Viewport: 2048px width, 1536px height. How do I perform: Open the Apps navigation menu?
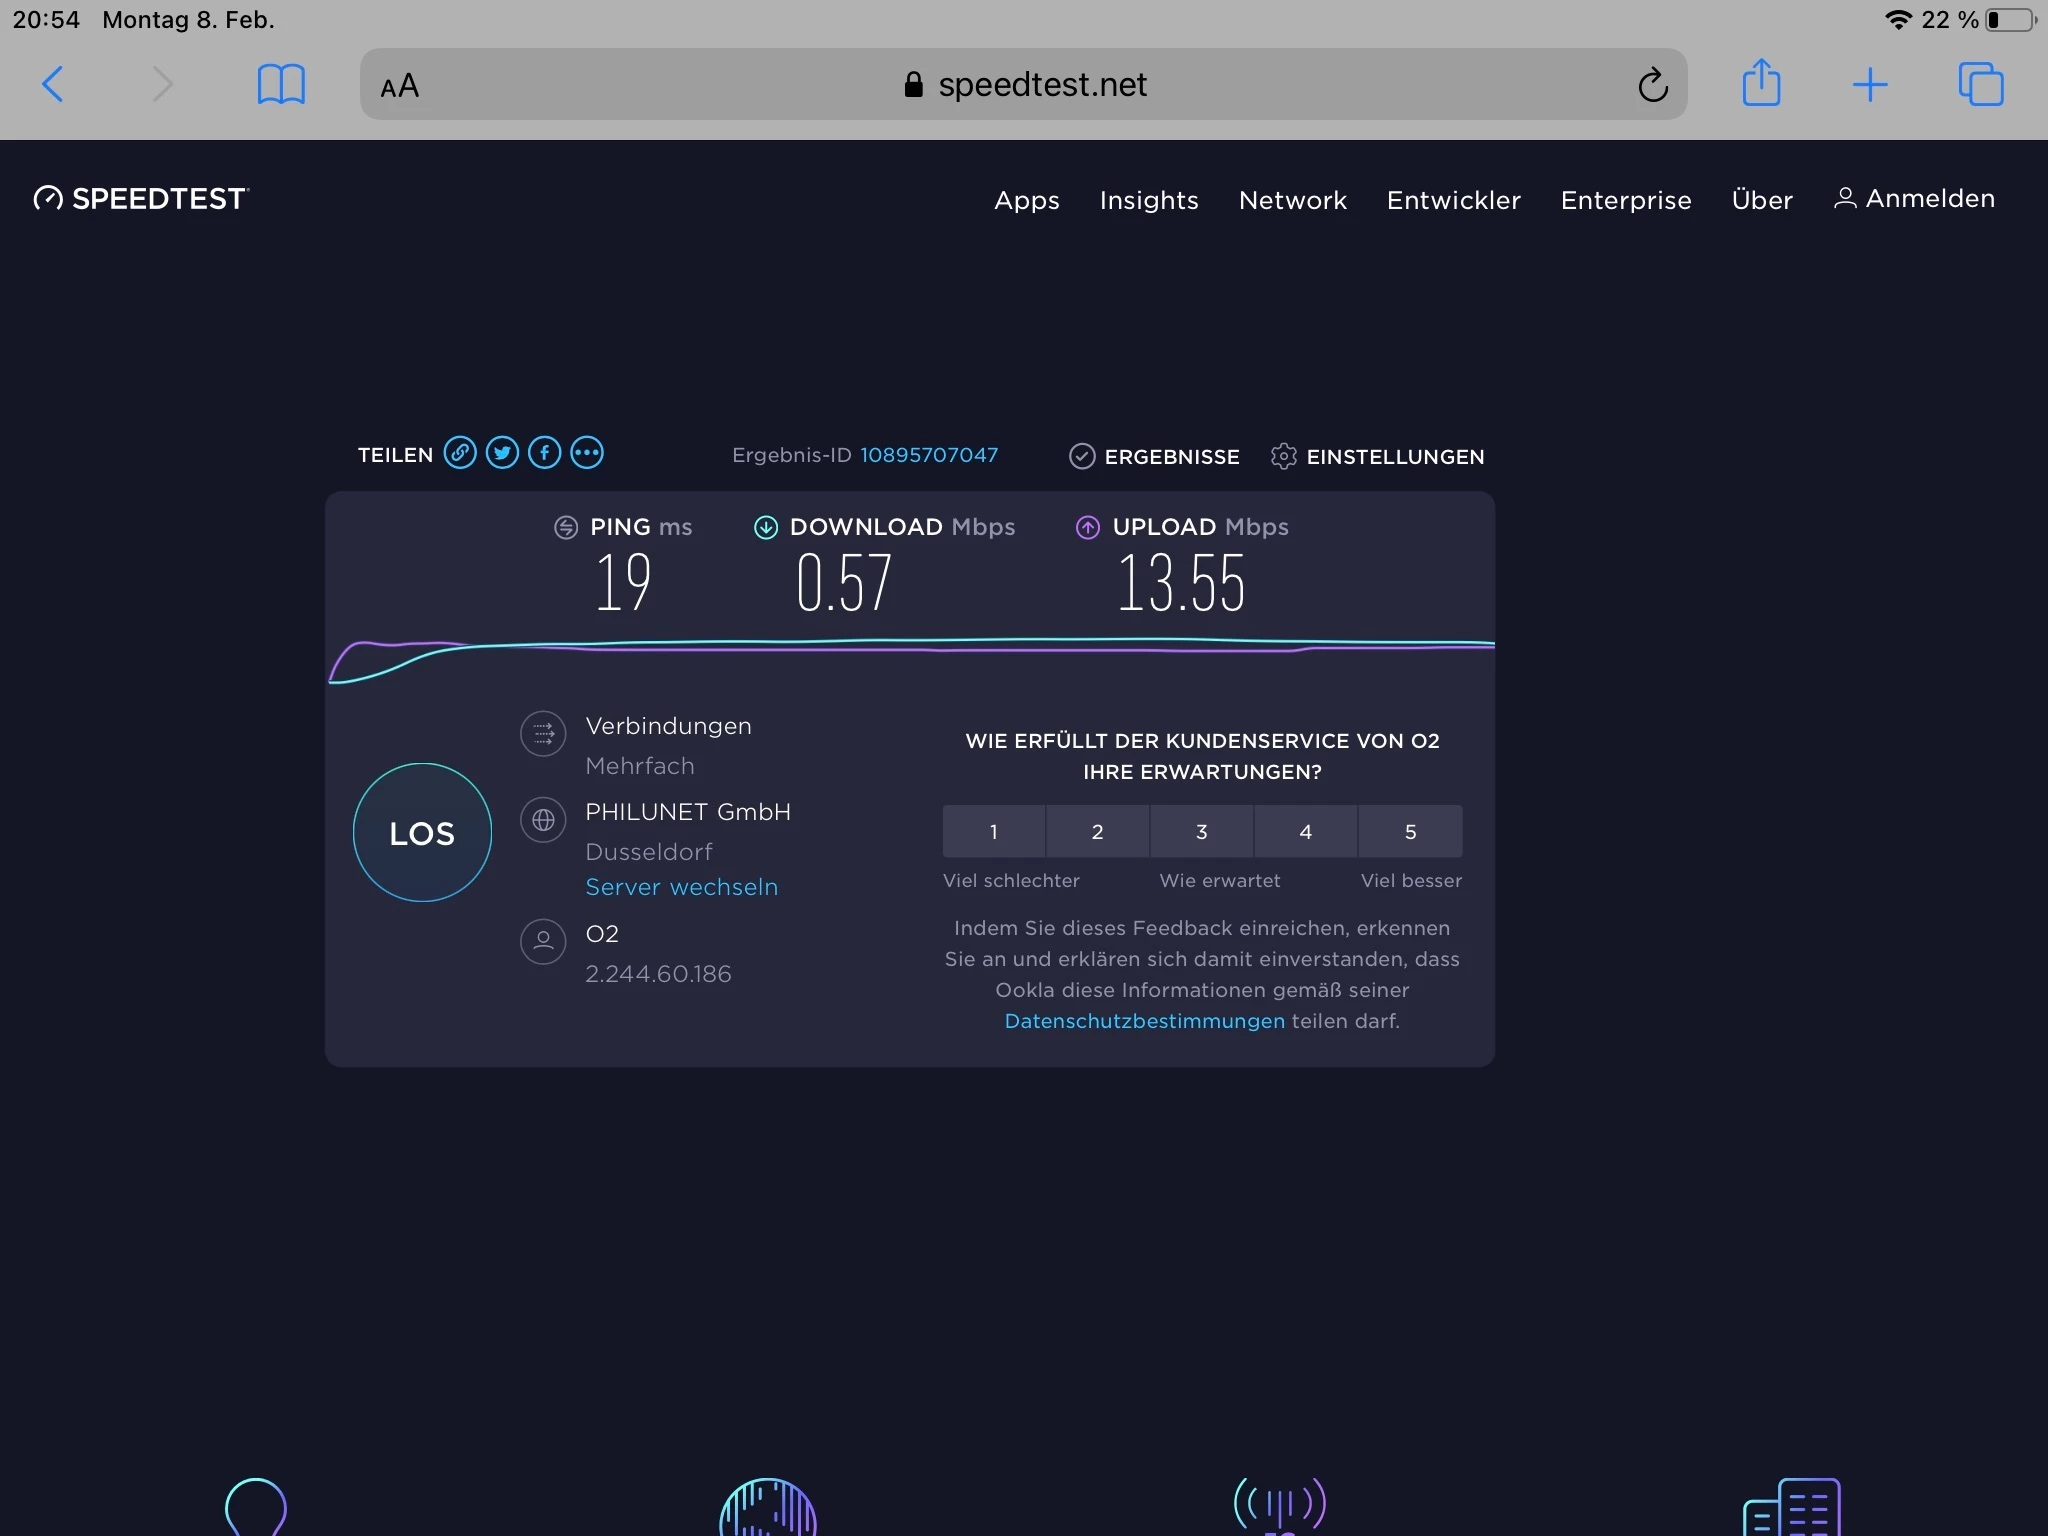pos(1026,200)
